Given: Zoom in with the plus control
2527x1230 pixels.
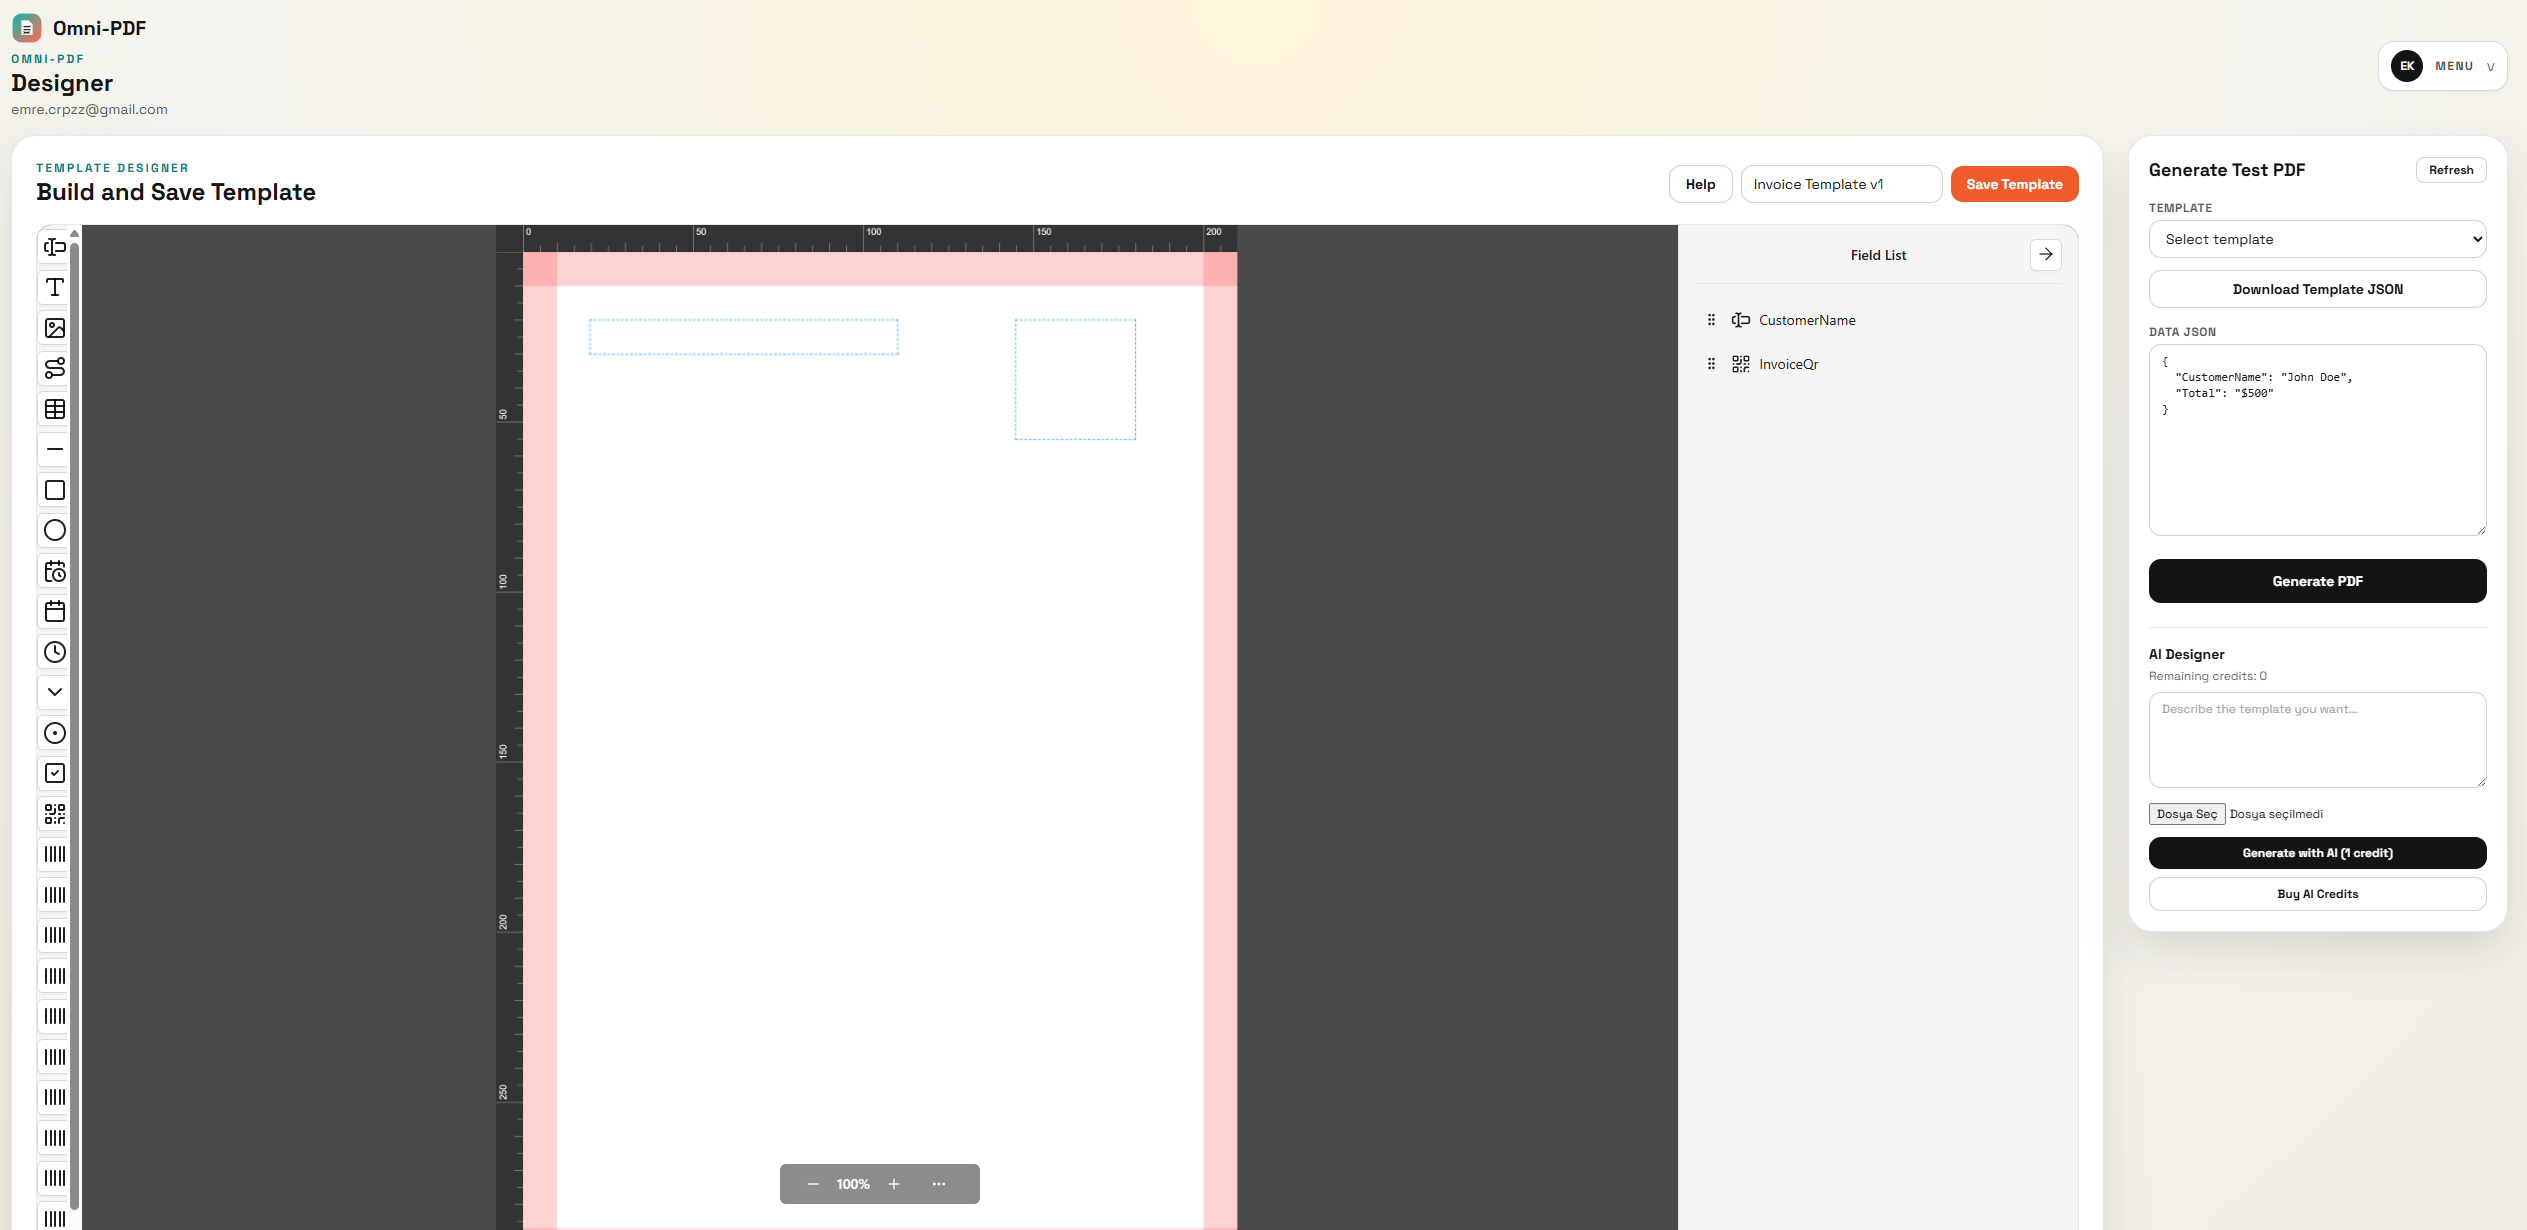Looking at the screenshot, I should [x=893, y=1183].
